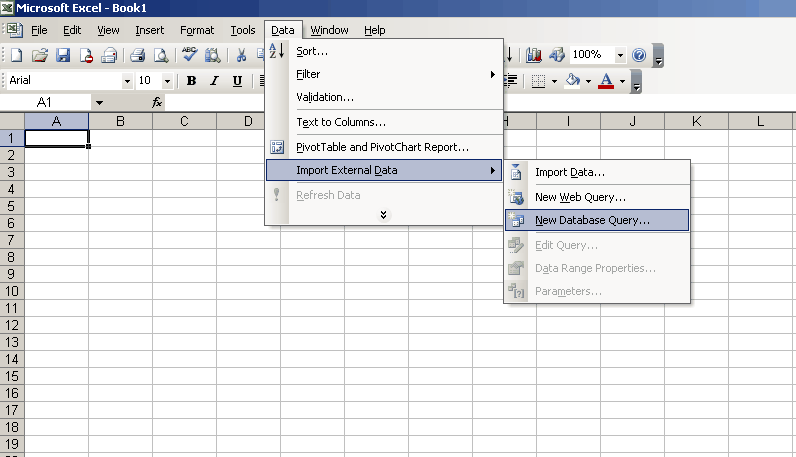Select column K header
Image resolution: width=796 pixels, height=457 pixels.
pos(696,121)
